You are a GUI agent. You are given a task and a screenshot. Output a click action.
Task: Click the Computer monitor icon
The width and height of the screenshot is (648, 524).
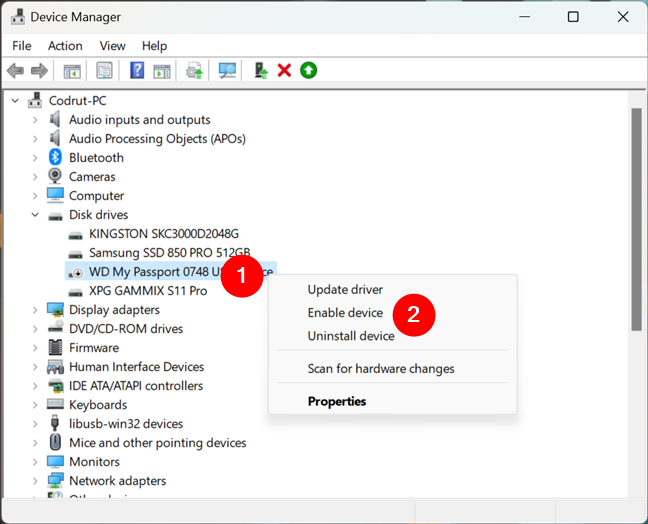click(x=55, y=195)
